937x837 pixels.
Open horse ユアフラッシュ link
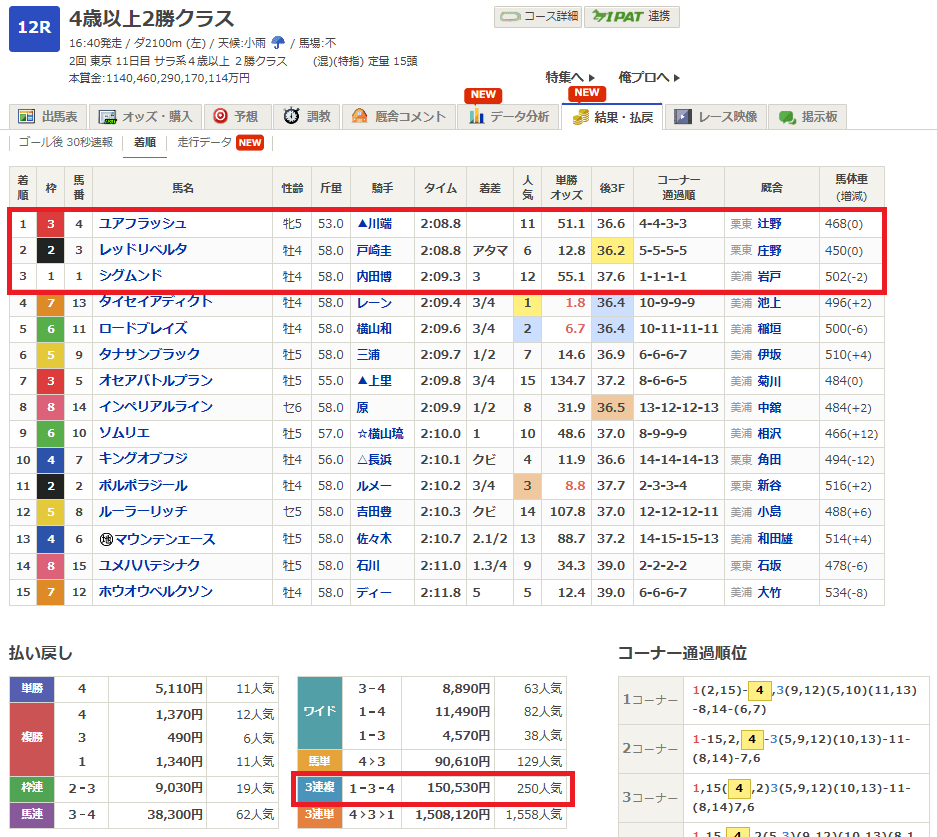point(142,224)
